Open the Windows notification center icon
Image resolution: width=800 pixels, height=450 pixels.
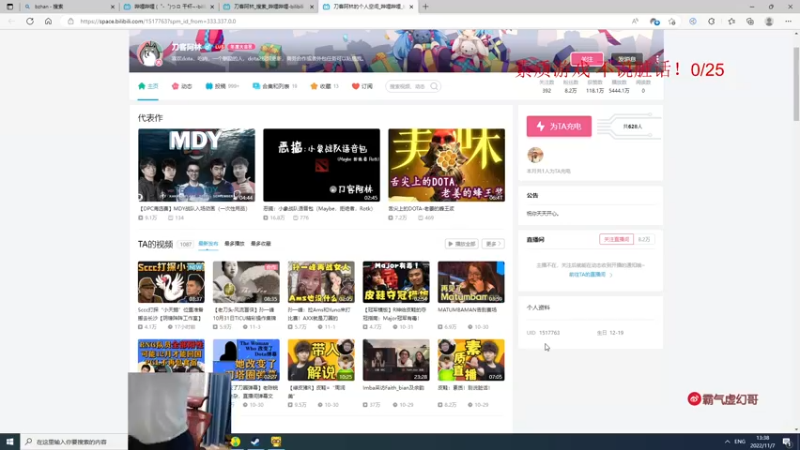[x=787, y=441]
